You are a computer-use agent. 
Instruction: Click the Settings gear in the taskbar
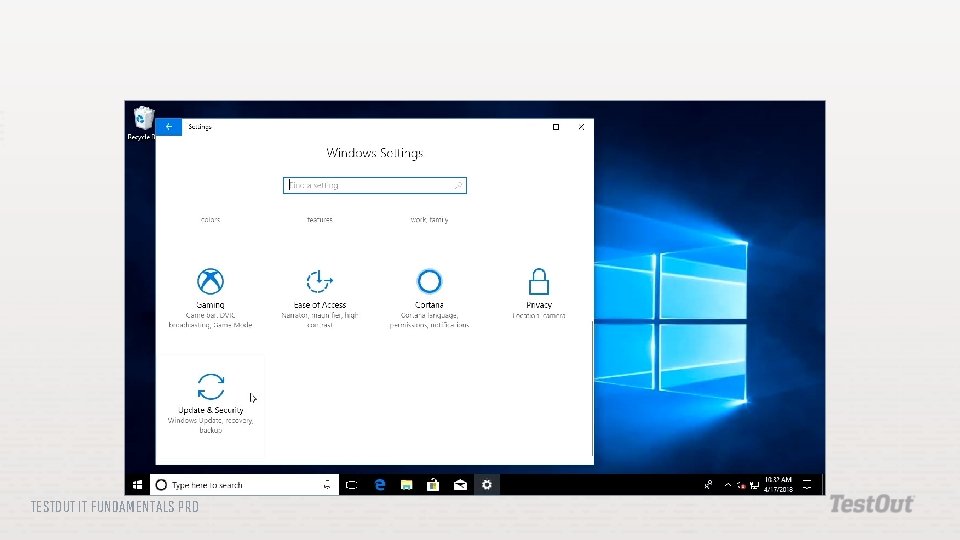click(x=487, y=485)
